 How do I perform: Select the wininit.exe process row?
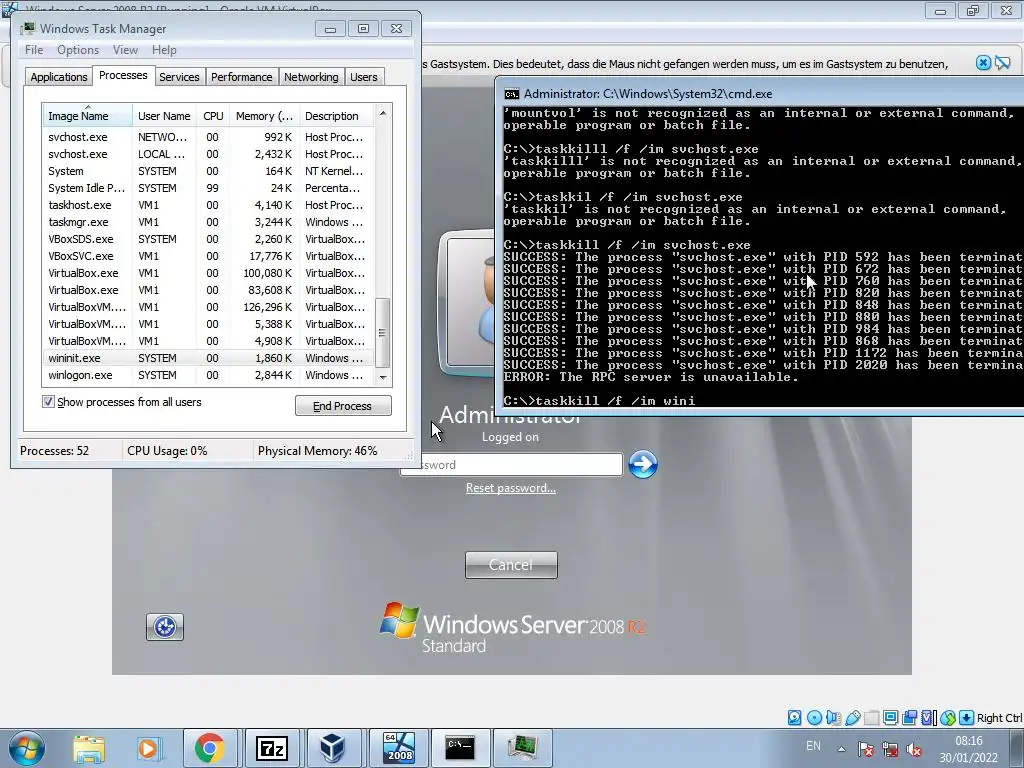(208, 358)
